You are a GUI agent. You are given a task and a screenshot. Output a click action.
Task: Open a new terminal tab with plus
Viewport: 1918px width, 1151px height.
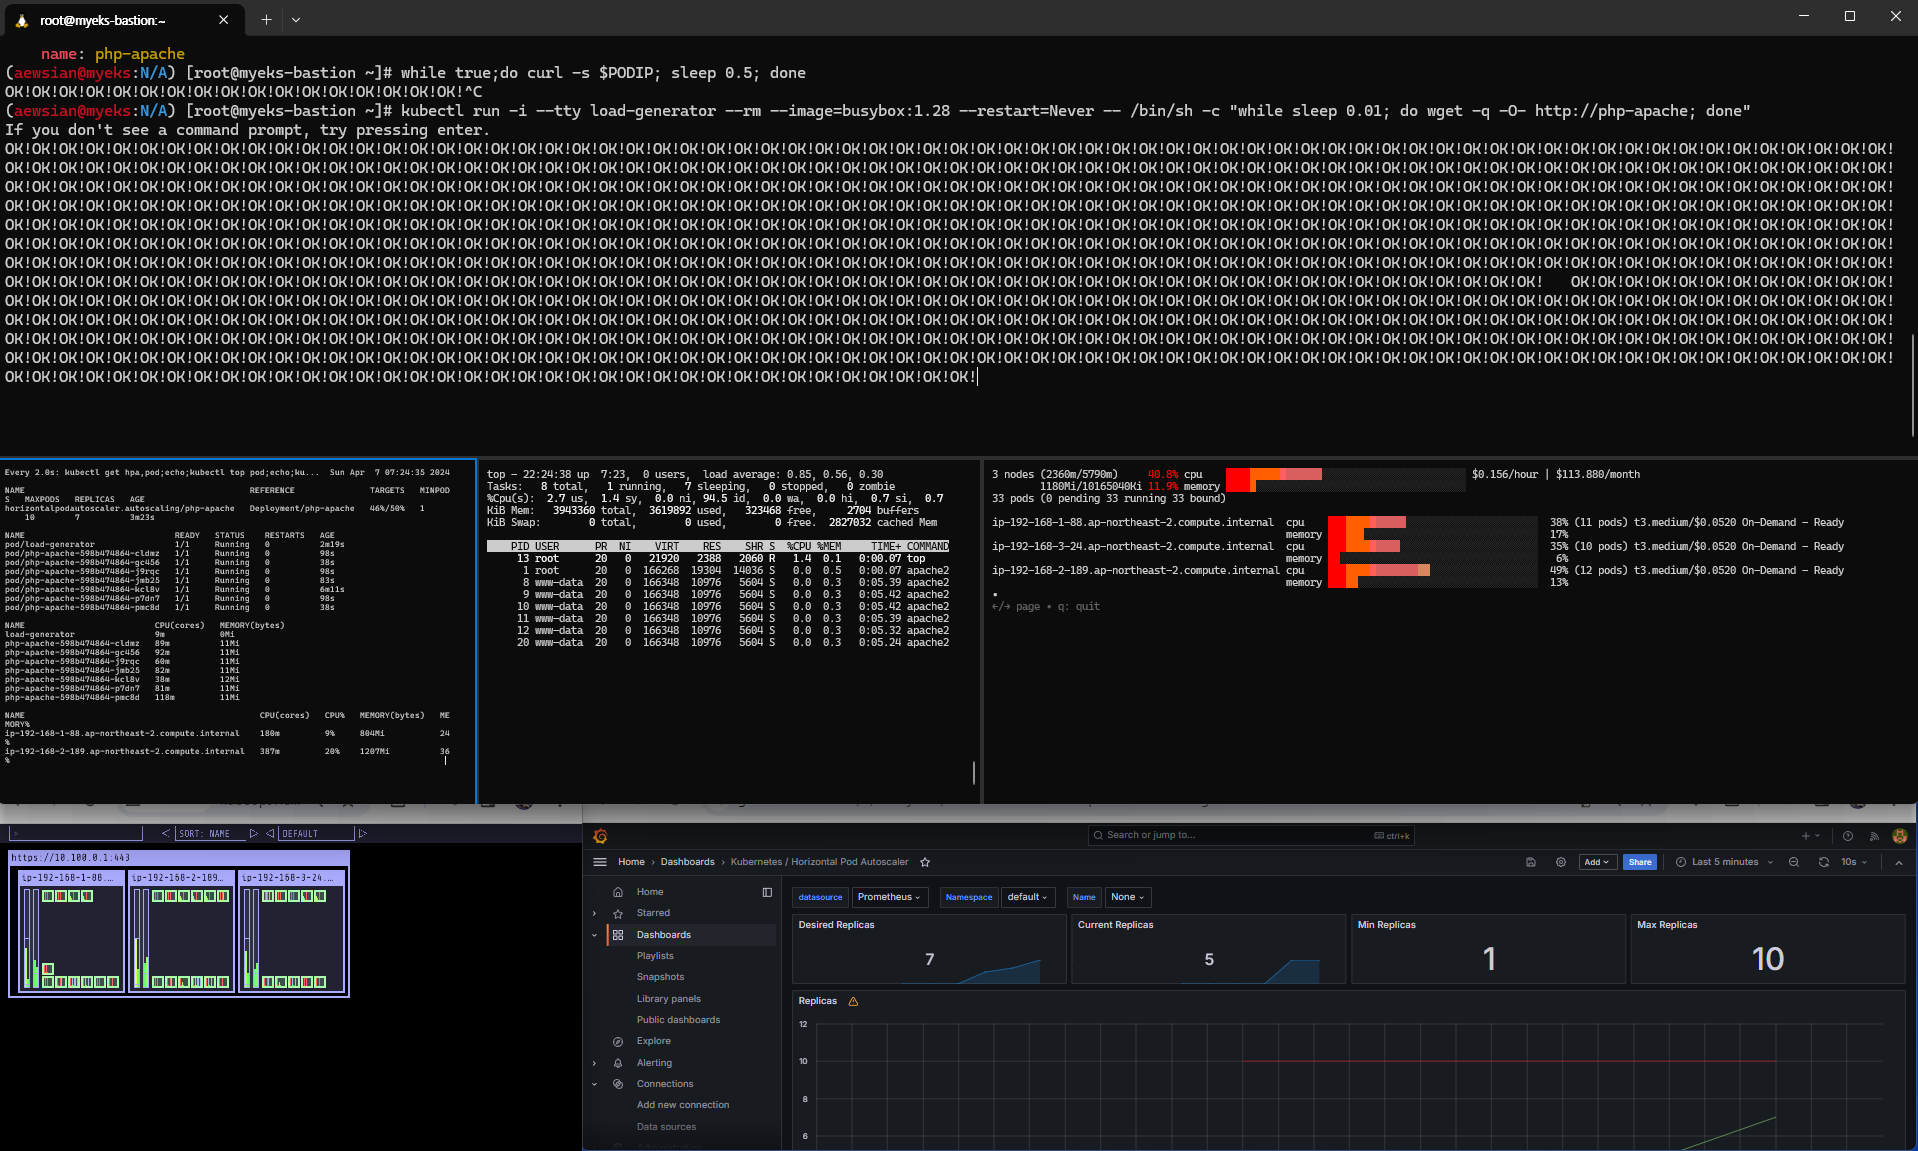point(266,19)
